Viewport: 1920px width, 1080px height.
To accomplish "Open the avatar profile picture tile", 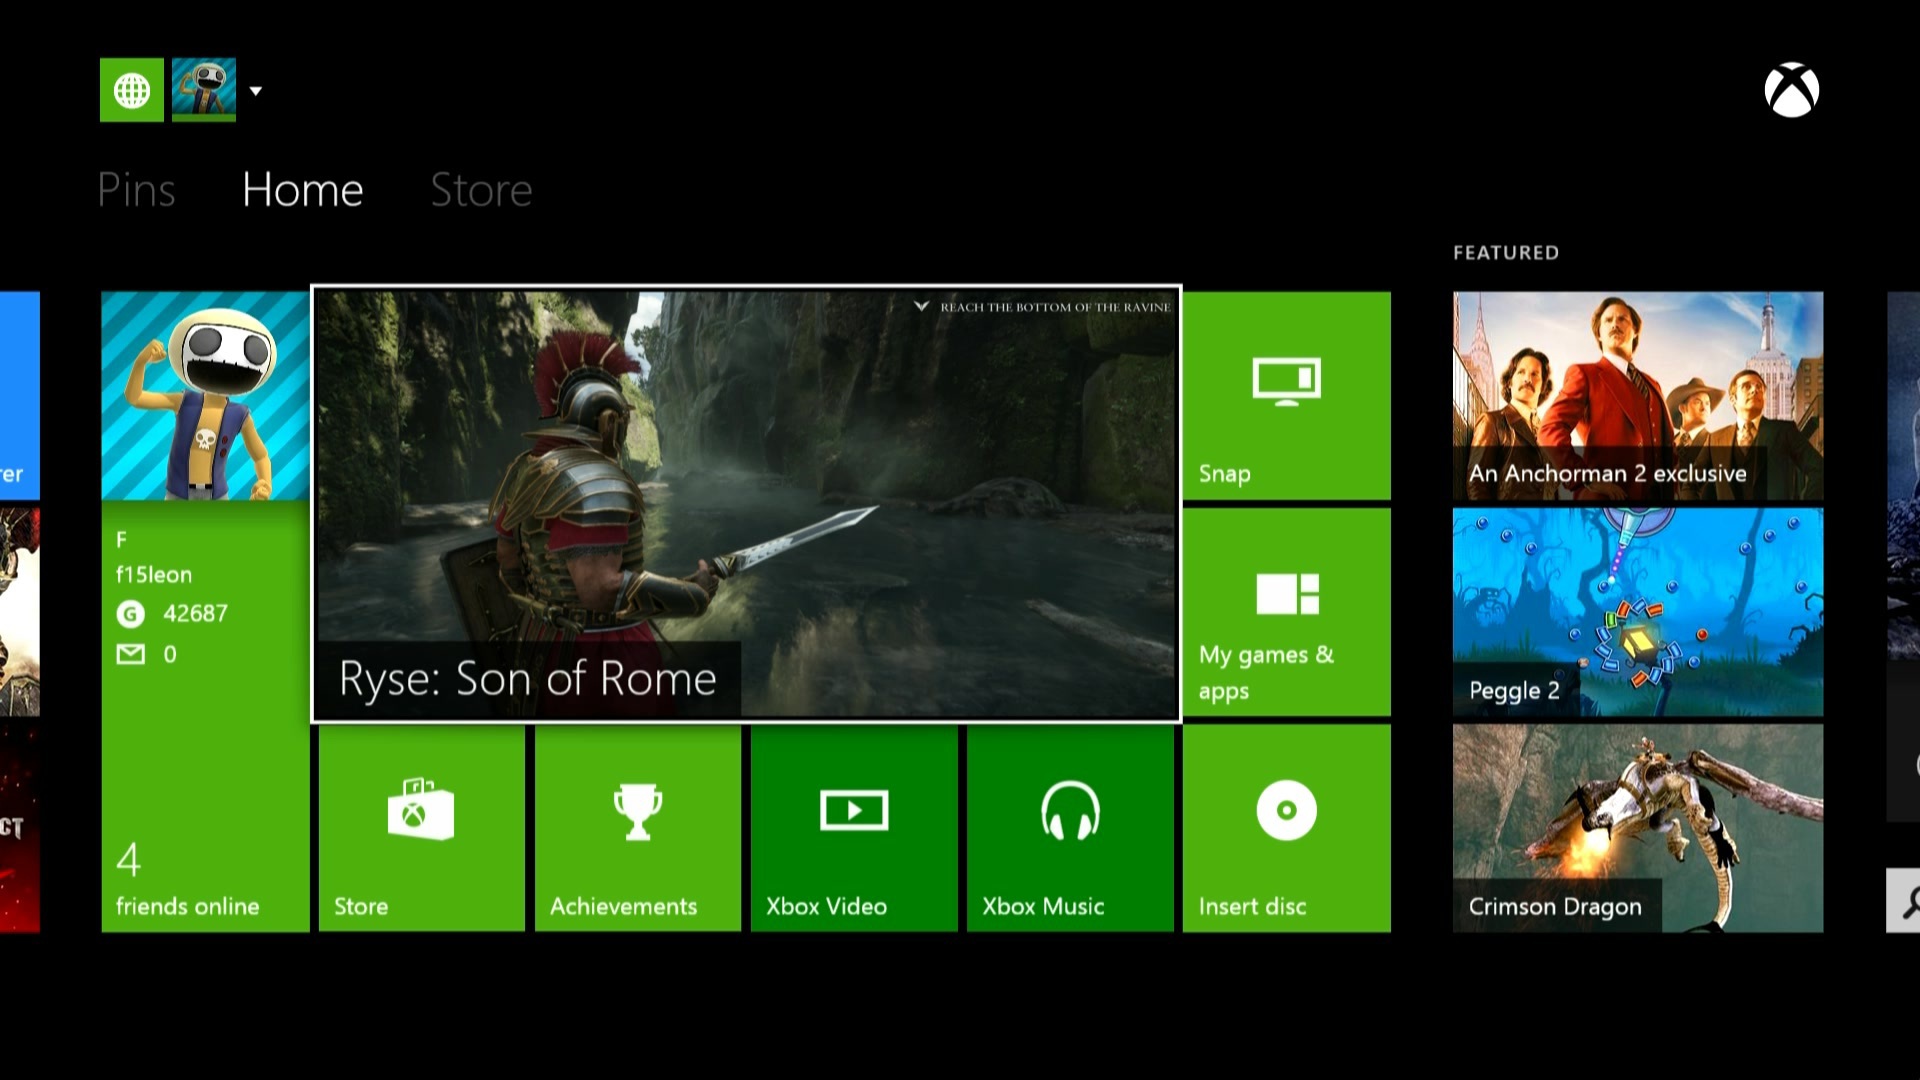I will (x=205, y=396).
